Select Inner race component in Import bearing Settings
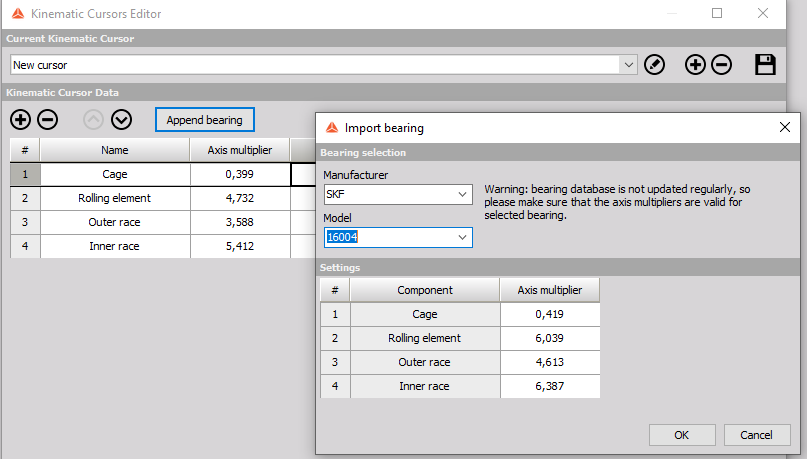The image size is (807, 459). point(425,386)
